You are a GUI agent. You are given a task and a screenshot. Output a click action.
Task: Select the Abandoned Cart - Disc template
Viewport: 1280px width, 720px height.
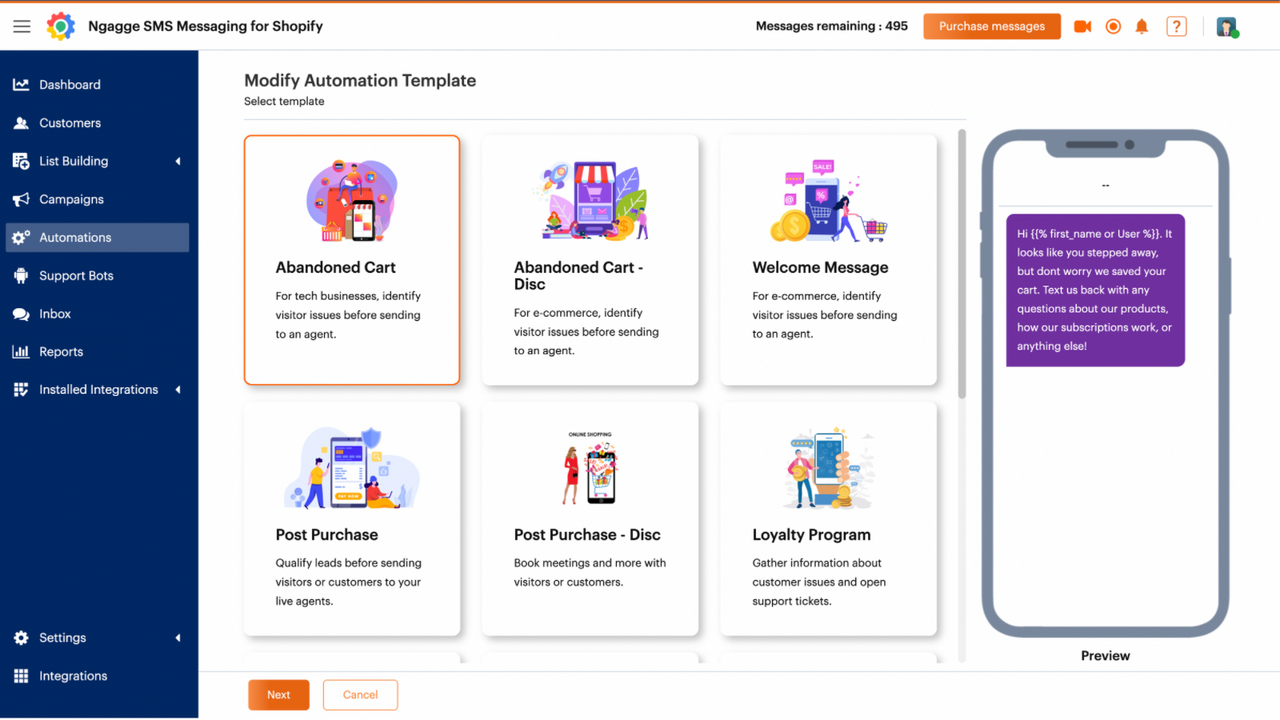[x=590, y=258]
